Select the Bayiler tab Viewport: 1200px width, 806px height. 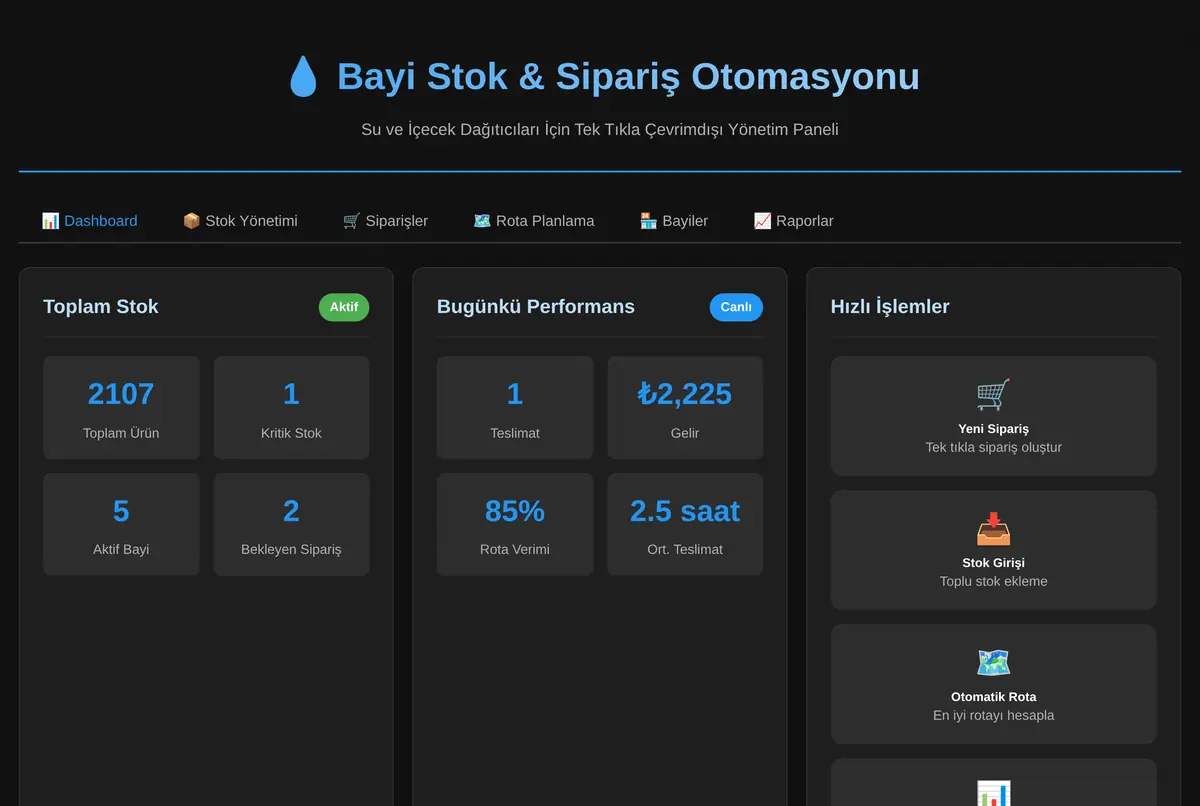pyautogui.click(x=674, y=221)
